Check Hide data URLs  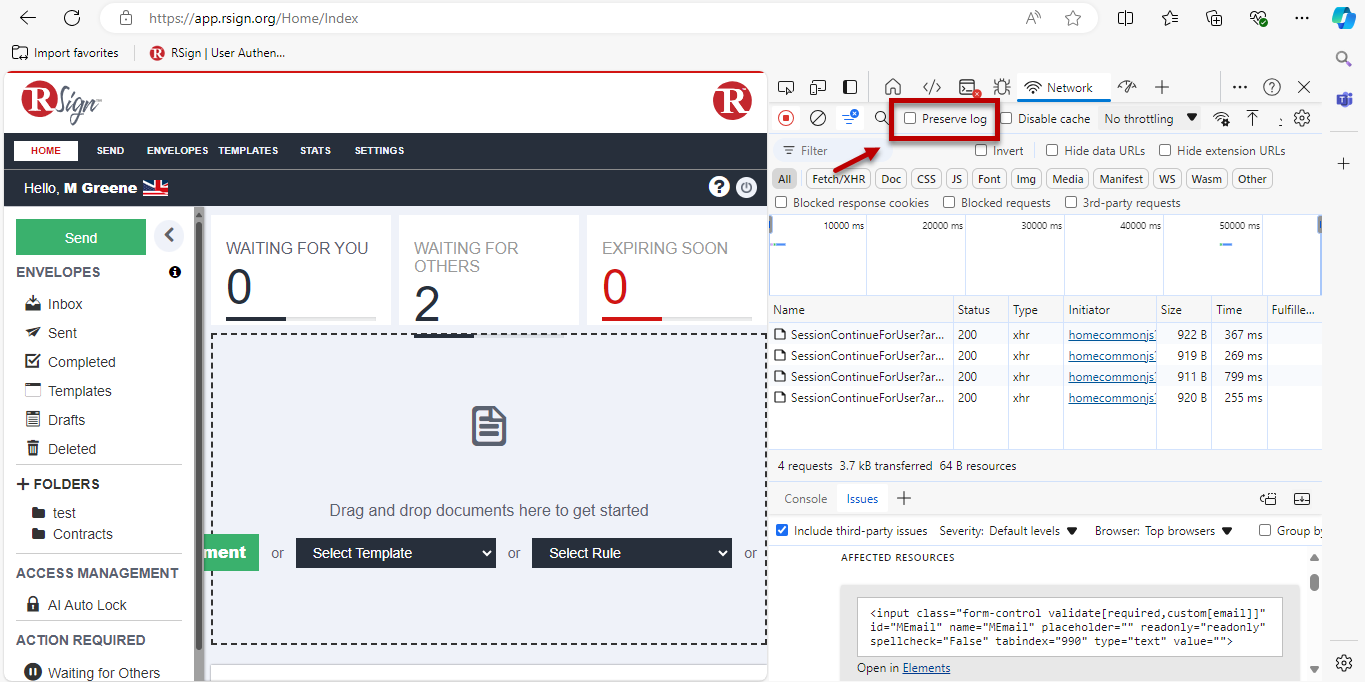(x=1052, y=150)
